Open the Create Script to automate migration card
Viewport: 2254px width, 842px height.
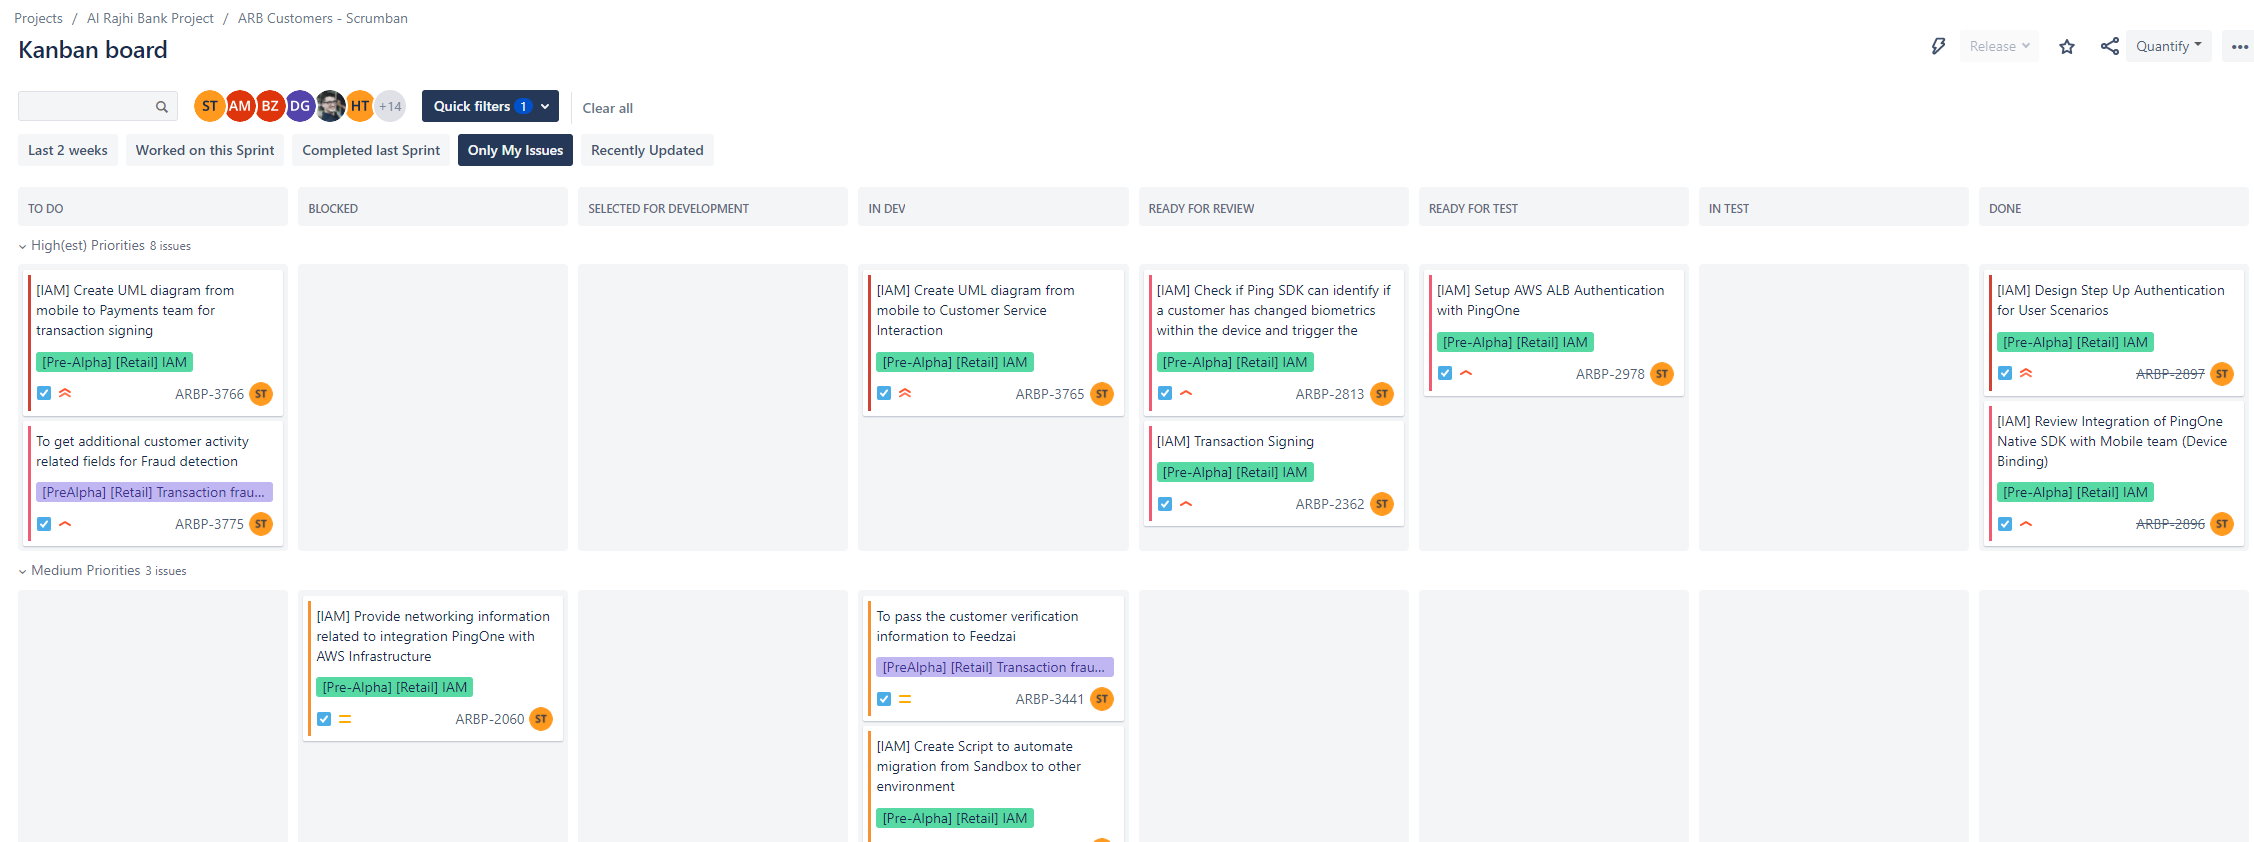(x=993, y=784)
